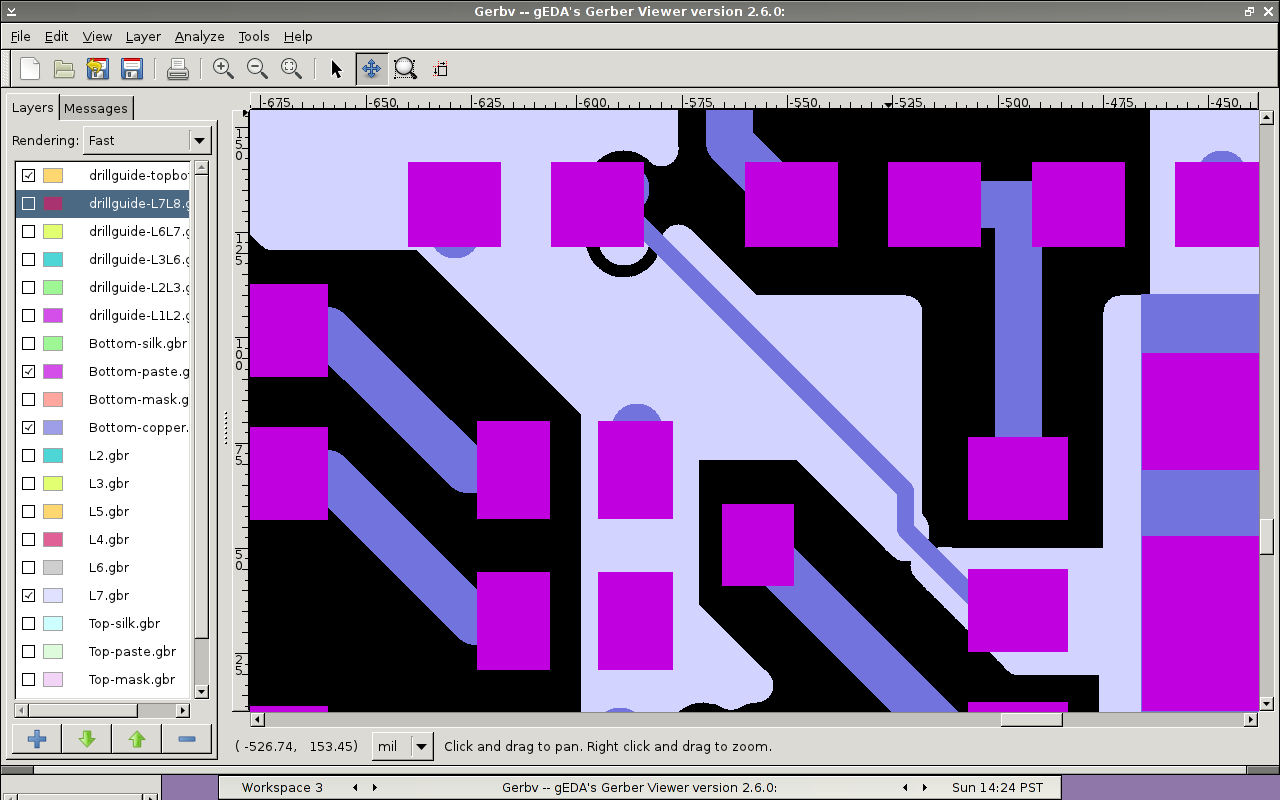Viewport: 1280px width, 800px height.
Task: Click the Print toolbar icon
Action: 177,69
